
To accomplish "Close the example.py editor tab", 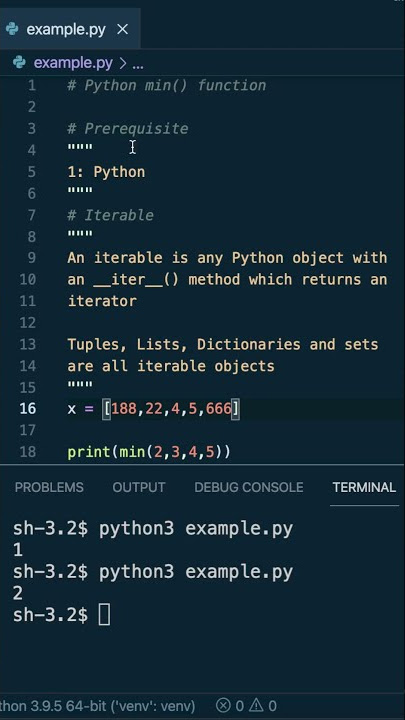I will [123, 29].
